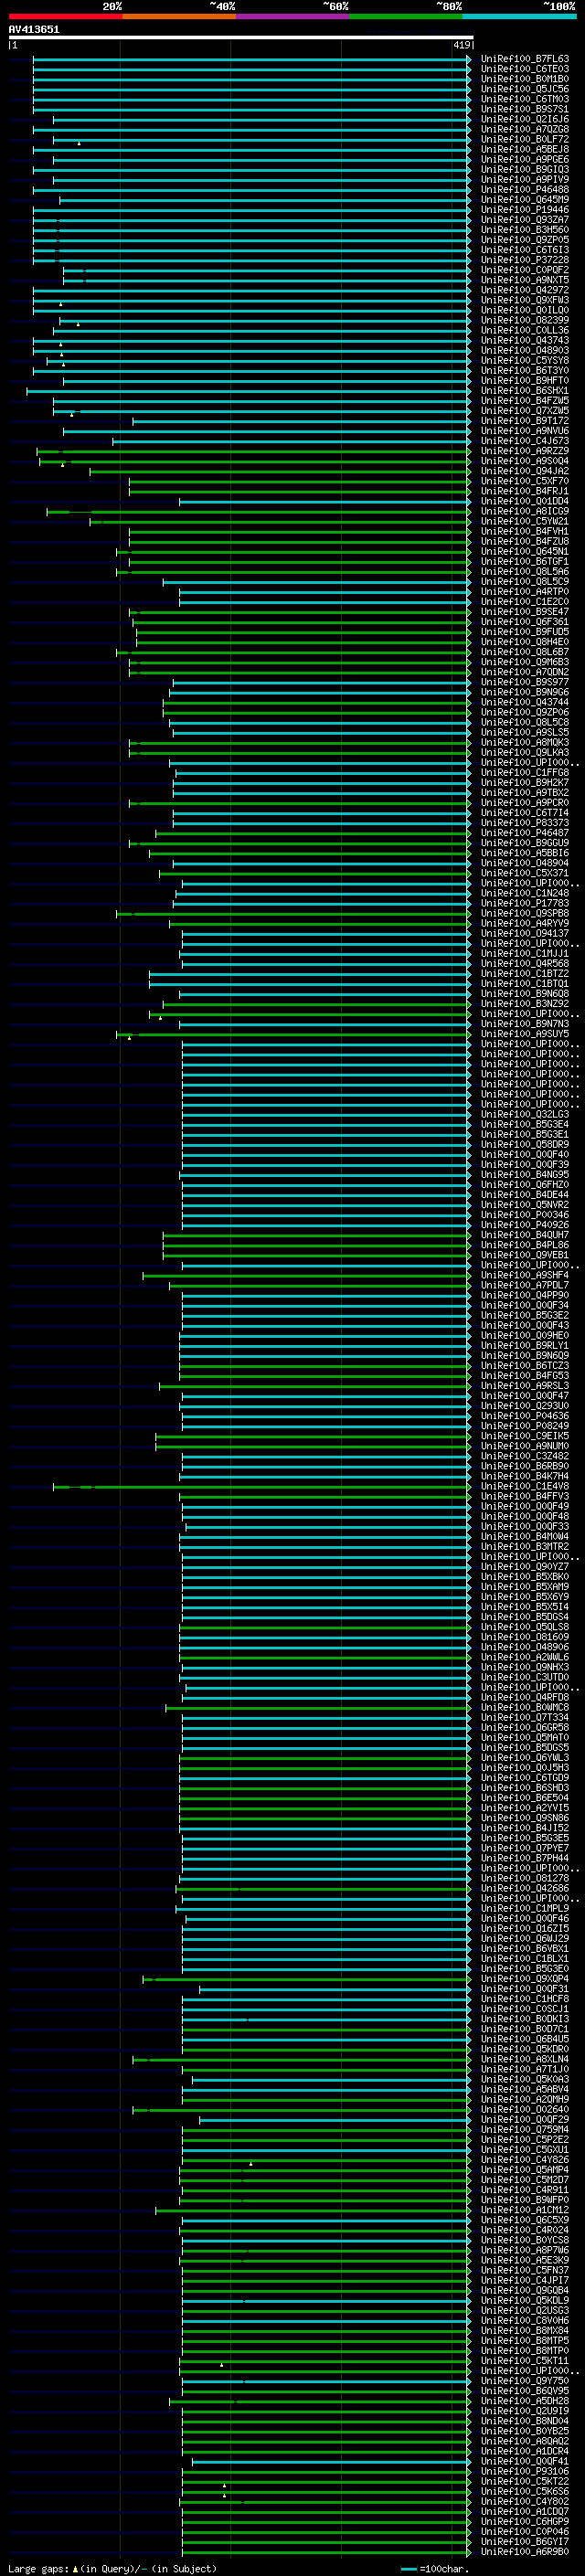The height and width of the screenshot is (2576, 585).
Task: Click the last hit label UniRef100_A6R9B0
Action: [525, 2552]
